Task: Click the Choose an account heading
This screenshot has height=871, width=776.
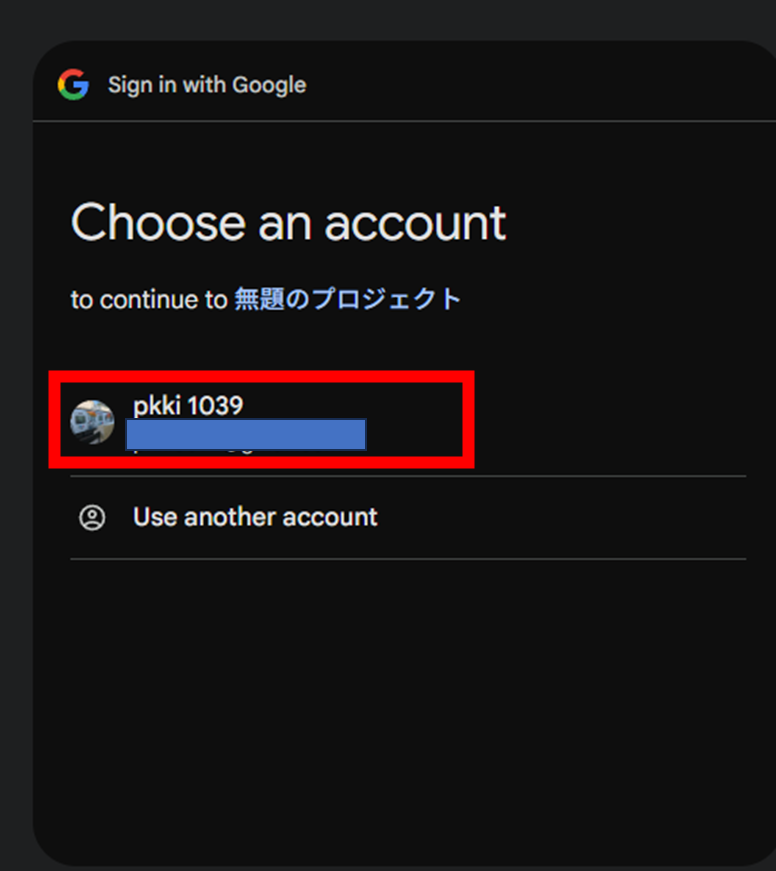Action: click(288, 222)
